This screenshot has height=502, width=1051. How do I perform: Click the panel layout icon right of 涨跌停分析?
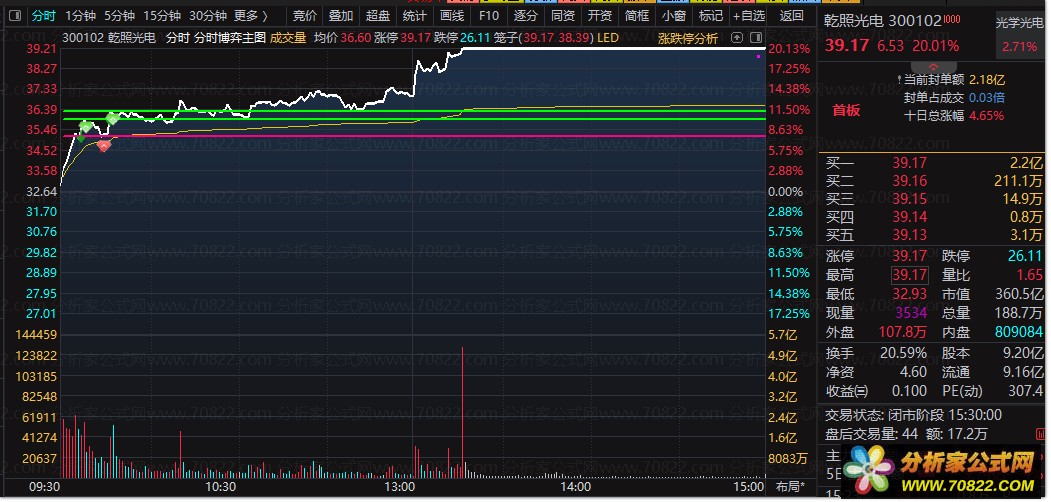click(756, 38)
